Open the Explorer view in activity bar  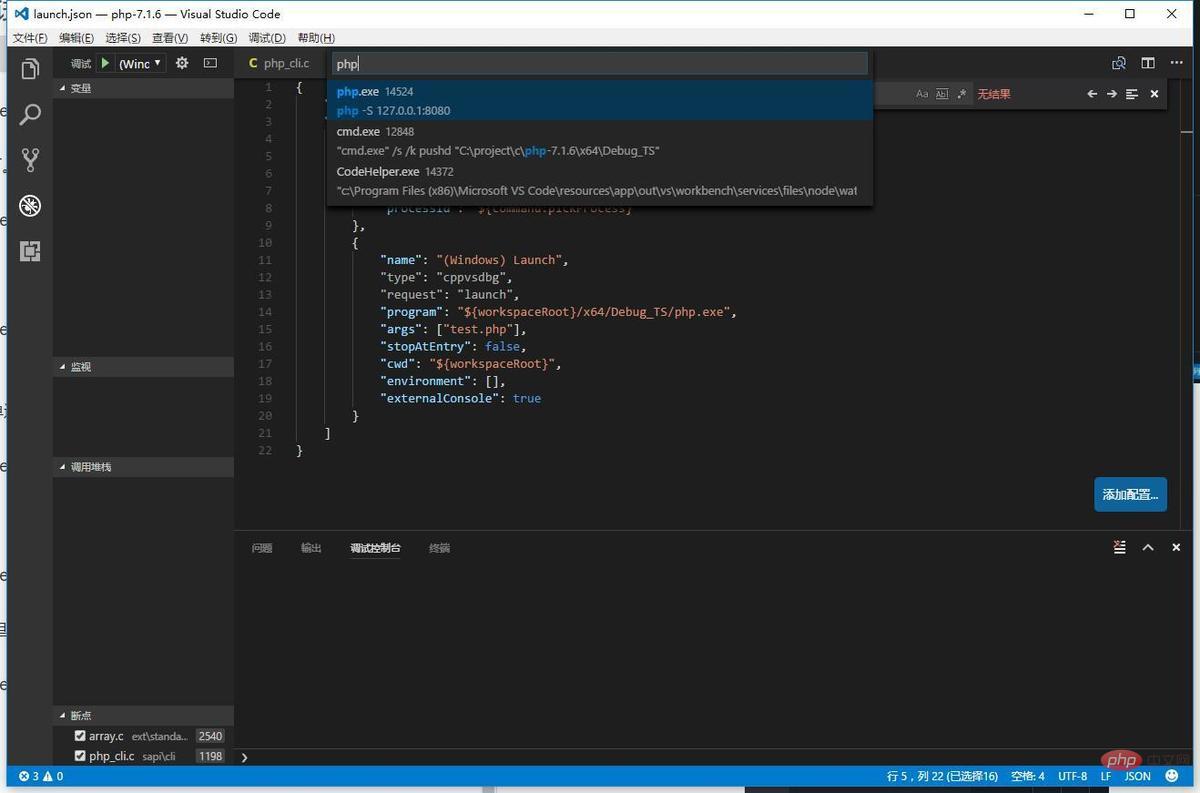point(30,69)
